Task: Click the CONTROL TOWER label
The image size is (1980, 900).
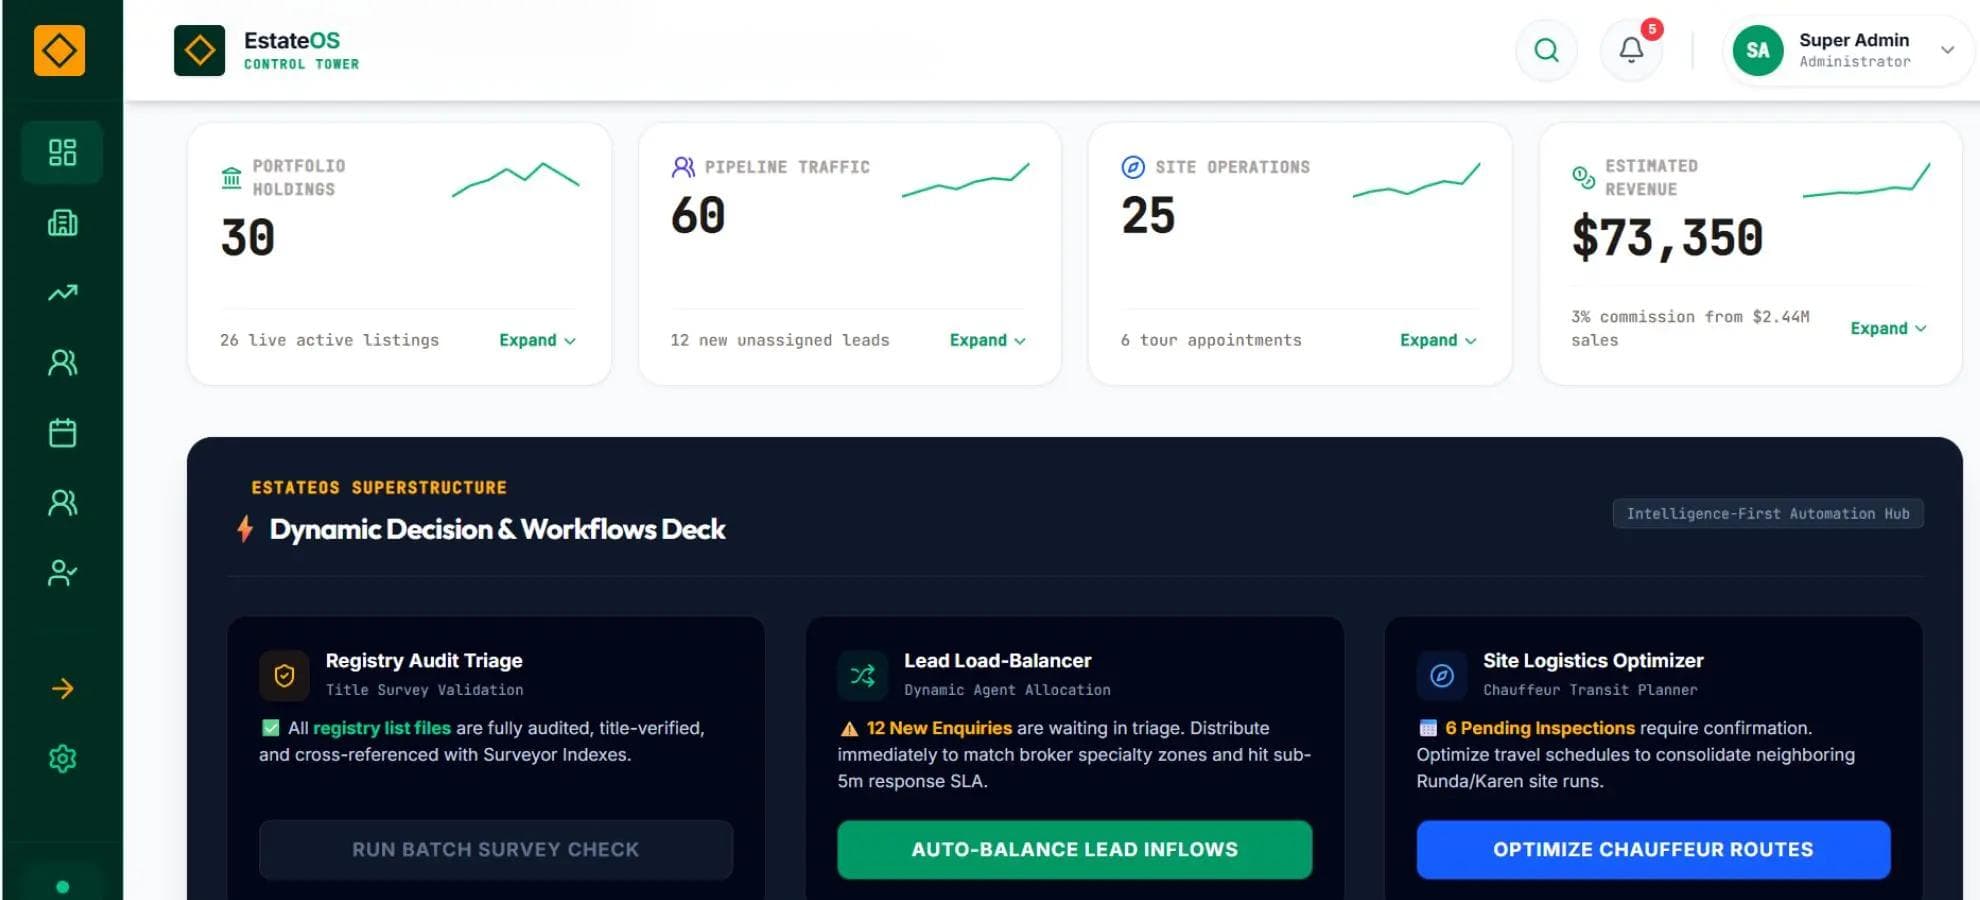Action: (x=301, y=64)
